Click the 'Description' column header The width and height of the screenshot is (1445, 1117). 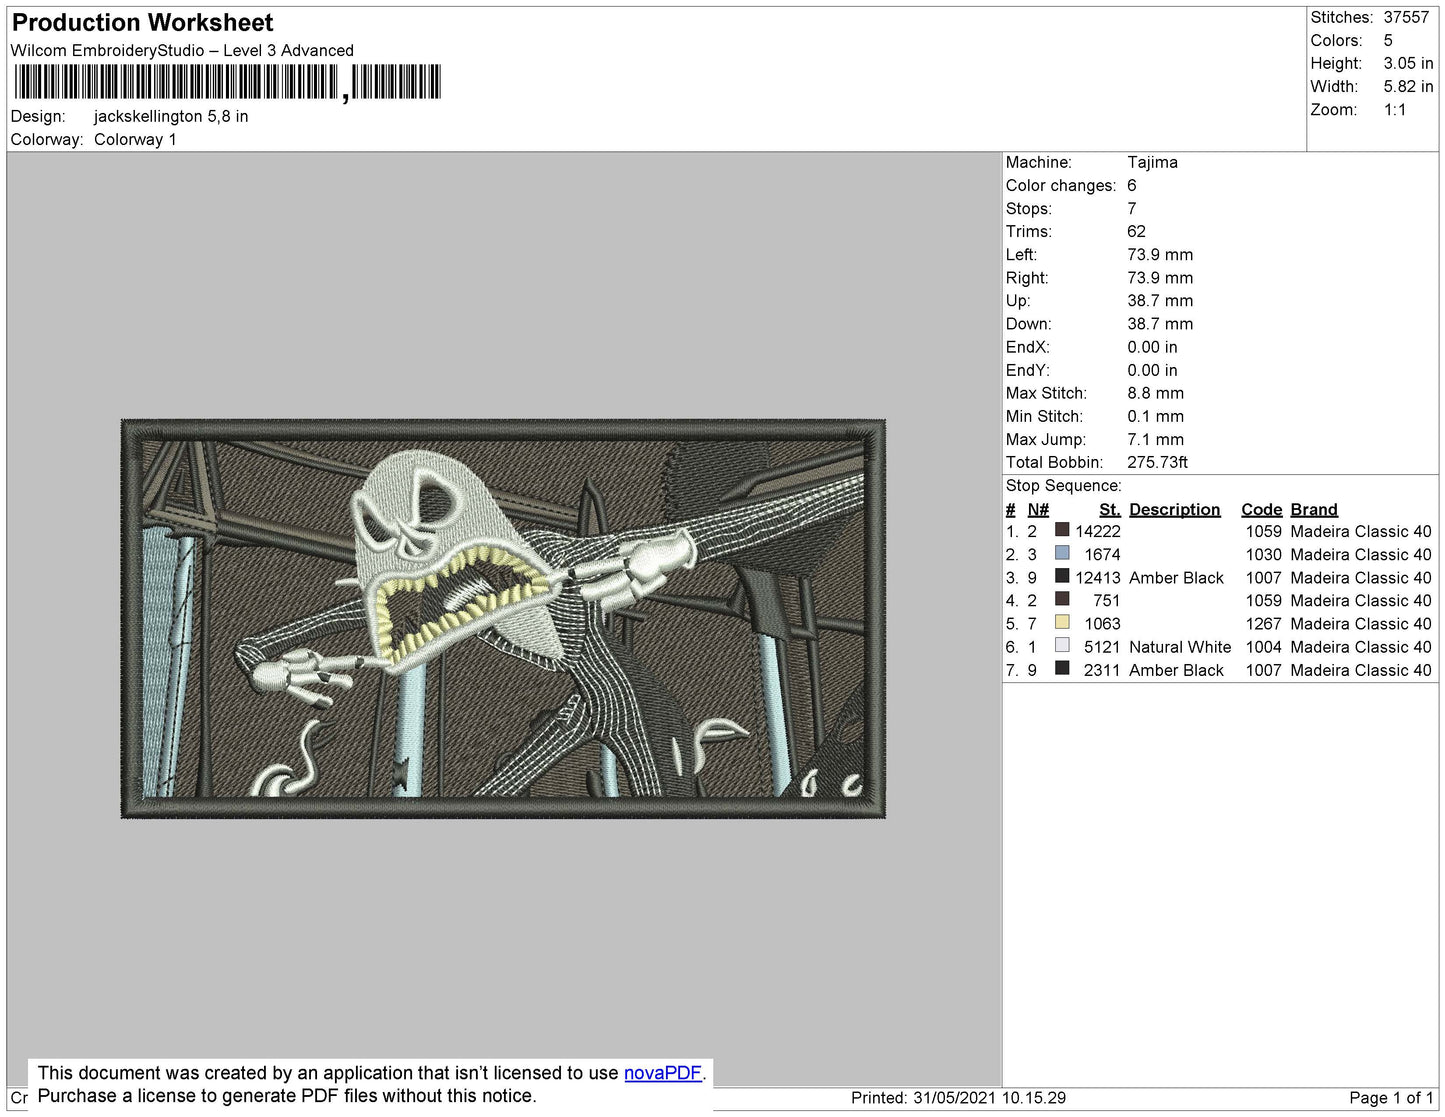pos(1174,510)
